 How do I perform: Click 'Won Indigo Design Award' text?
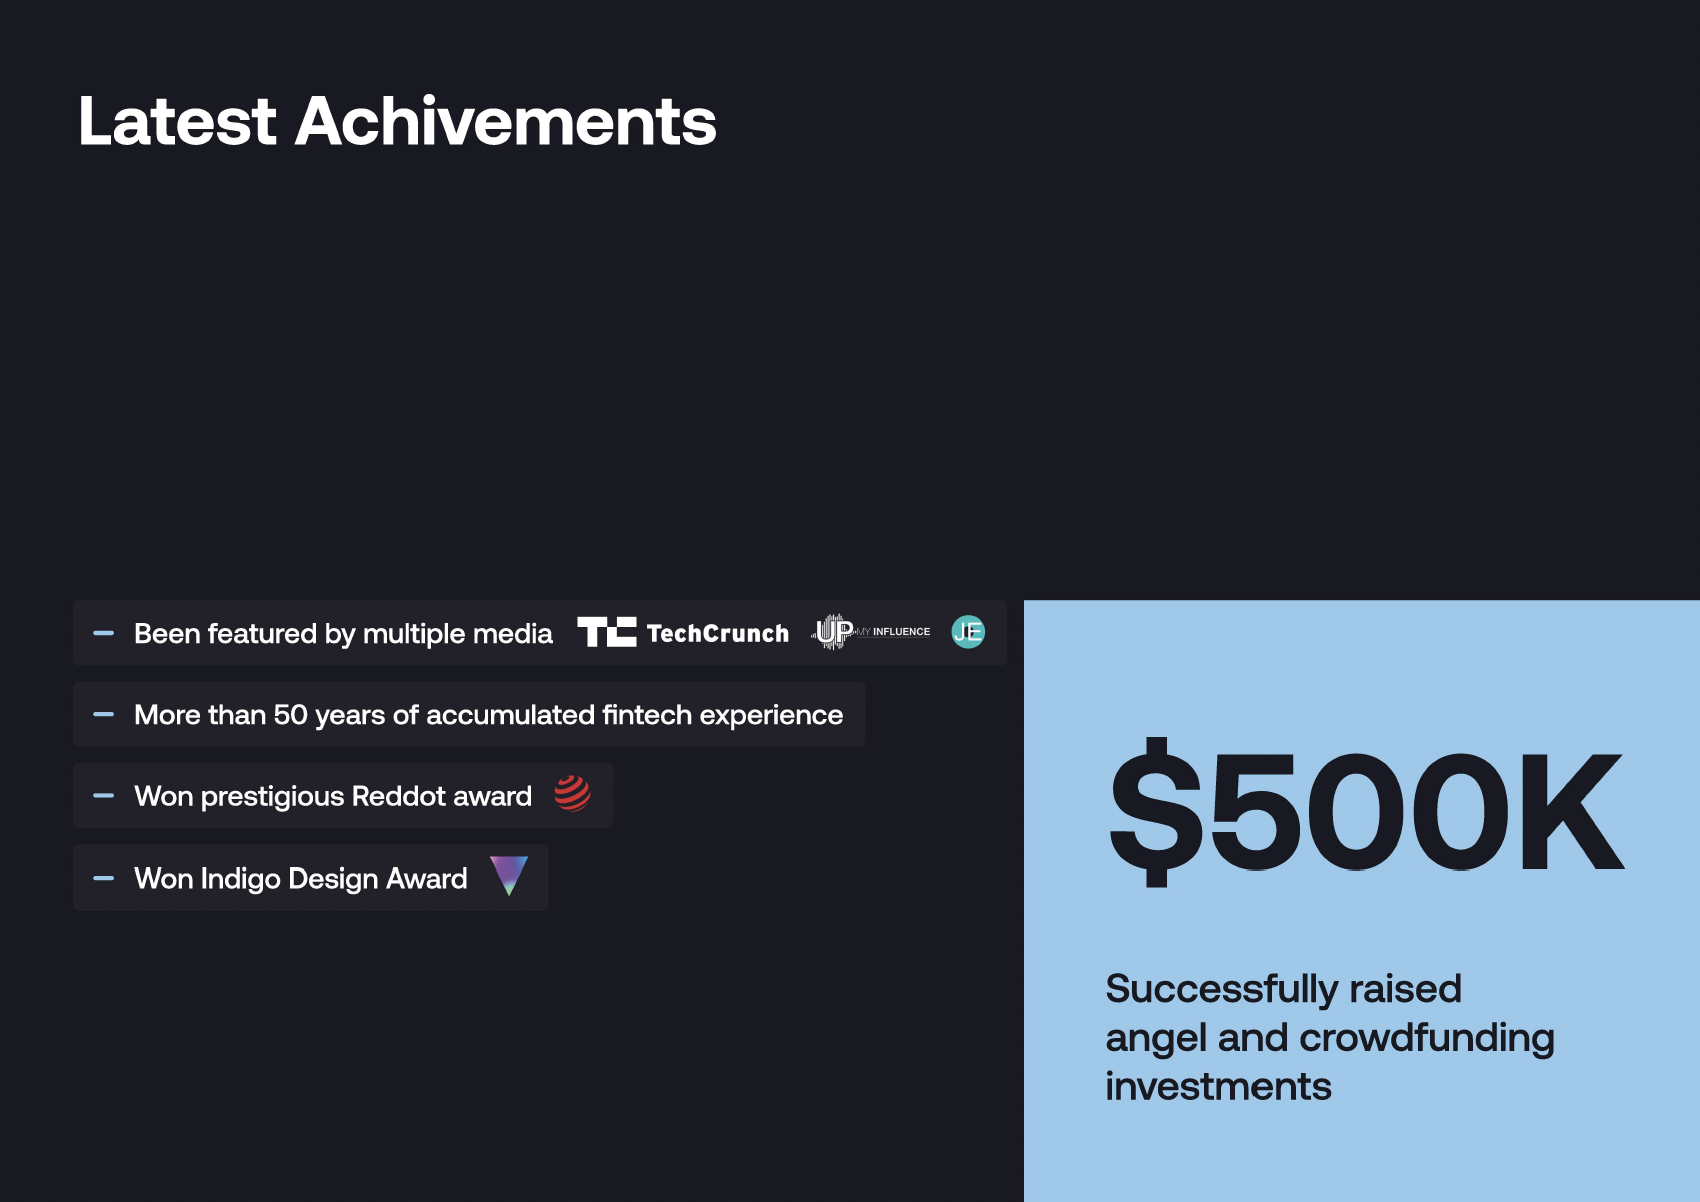301,878
